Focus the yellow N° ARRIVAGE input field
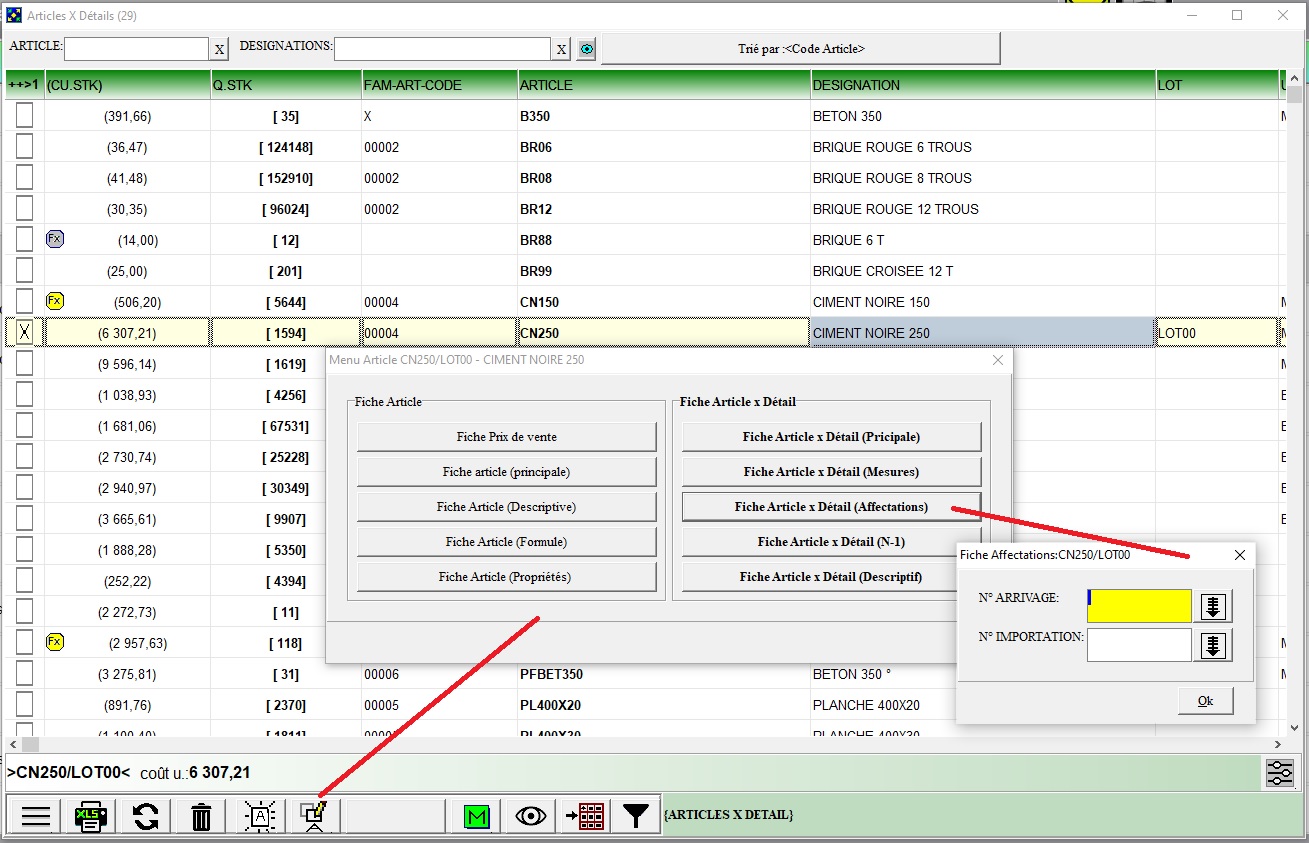Image resolution: width=1309 pixels, height=843 pixels. click(1139, 606)
